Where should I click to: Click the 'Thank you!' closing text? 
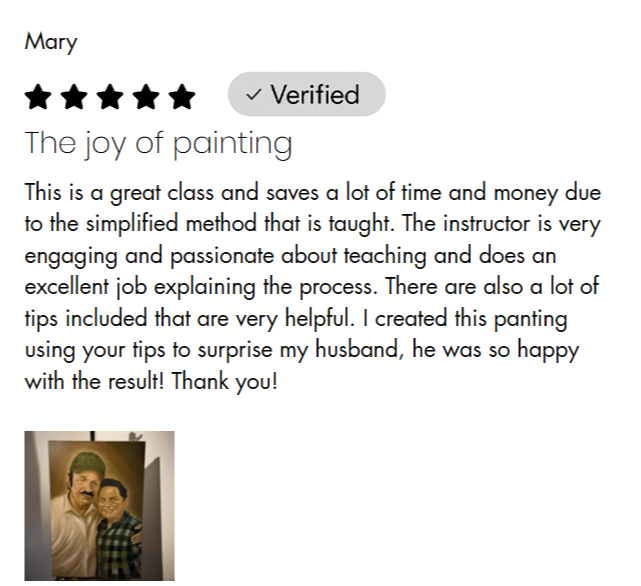[224, 382]
